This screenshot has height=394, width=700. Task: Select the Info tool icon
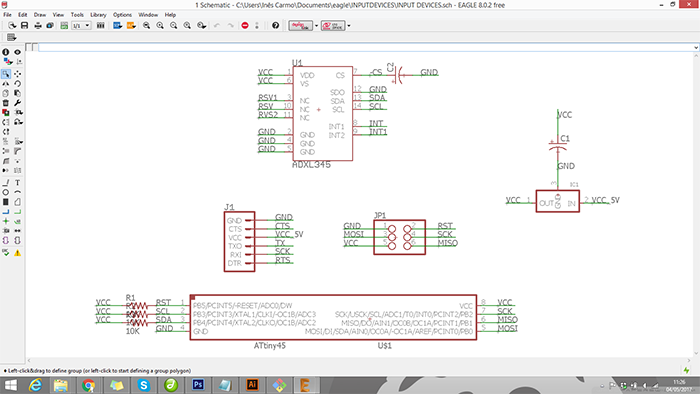tap(6, 52)
